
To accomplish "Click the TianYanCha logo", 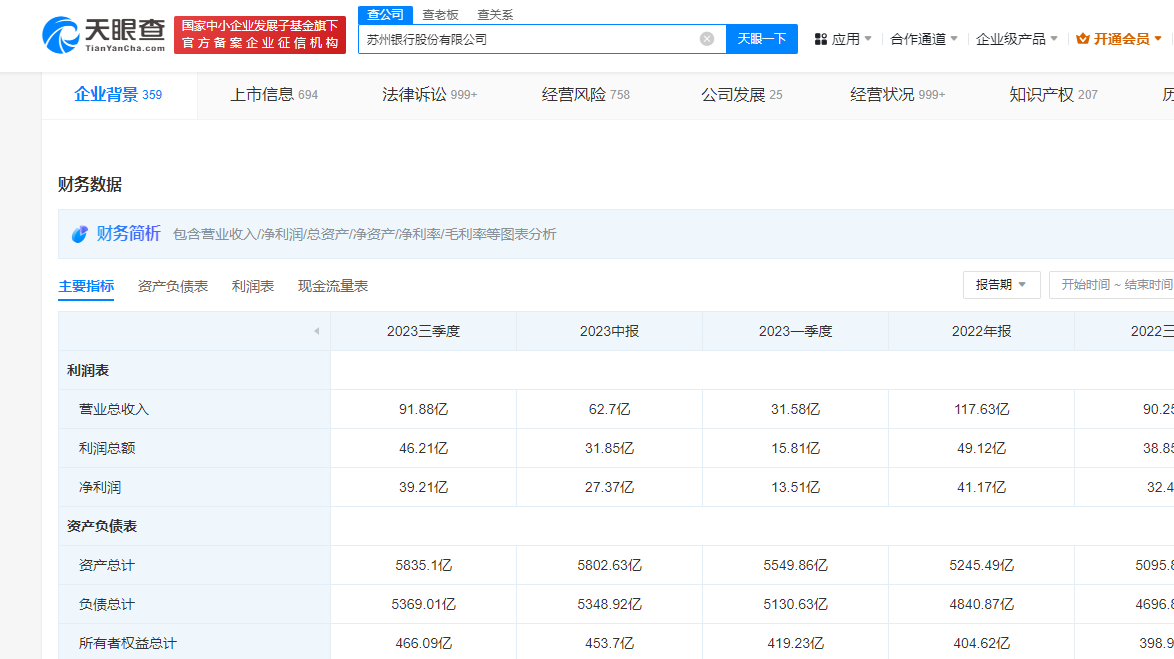I will (103, 34).
